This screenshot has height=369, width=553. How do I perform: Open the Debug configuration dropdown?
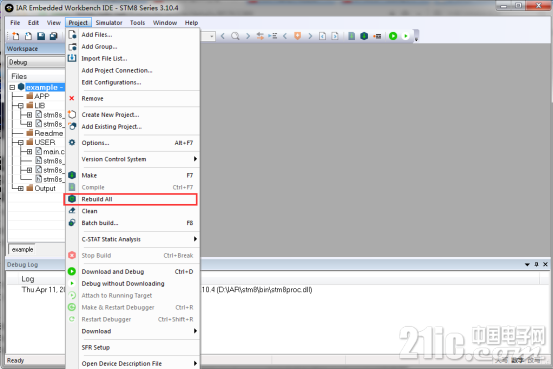tap(36, 62)
